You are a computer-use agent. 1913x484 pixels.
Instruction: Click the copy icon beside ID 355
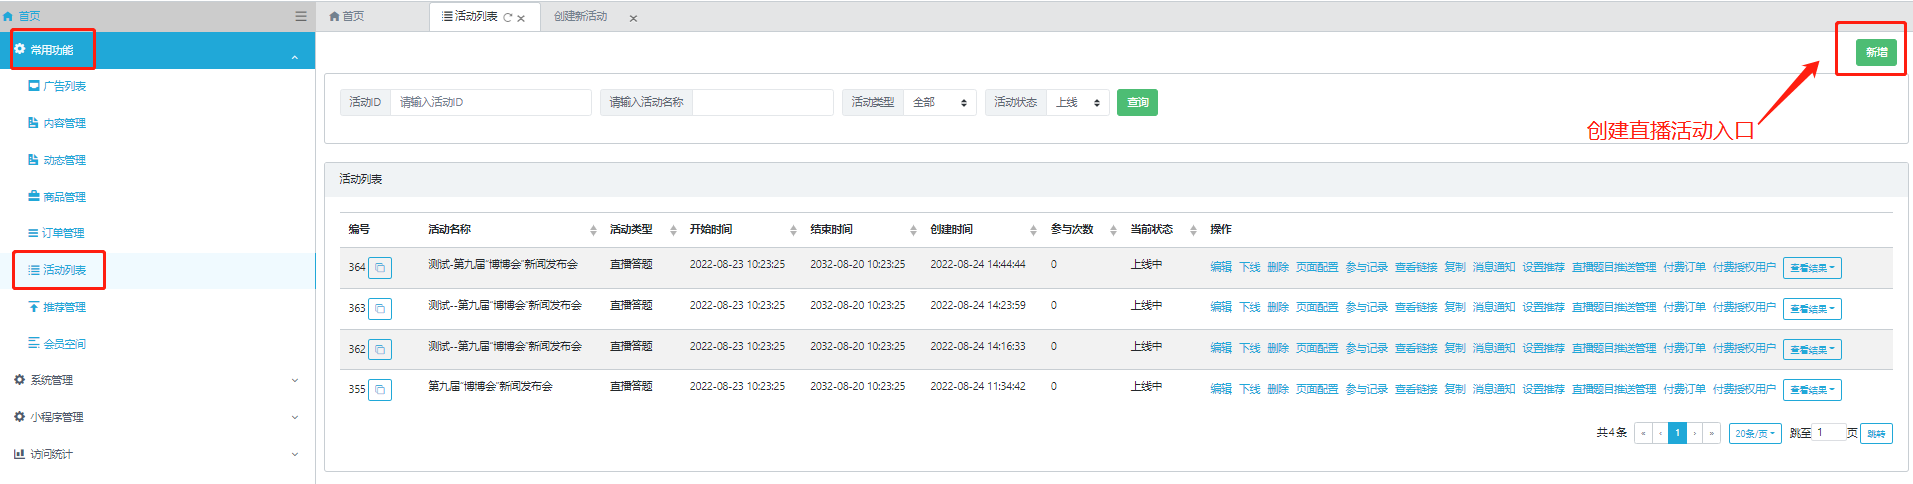tap(380, 390)
